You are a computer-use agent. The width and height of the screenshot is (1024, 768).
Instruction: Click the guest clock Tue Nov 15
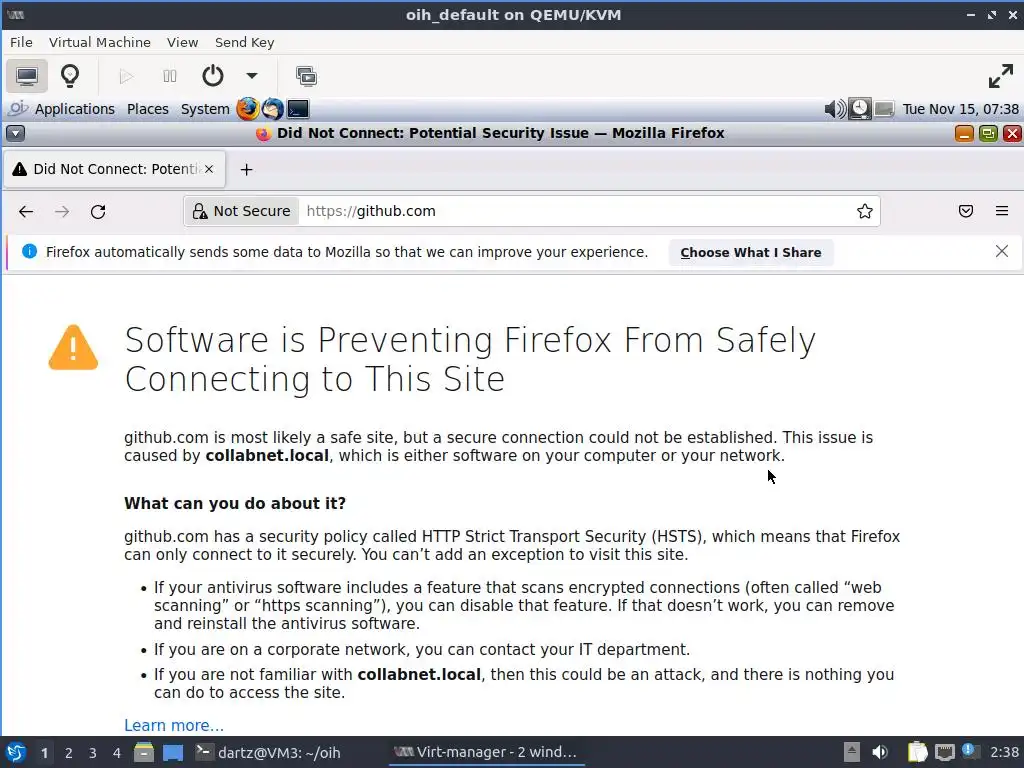tap(960, 109)
